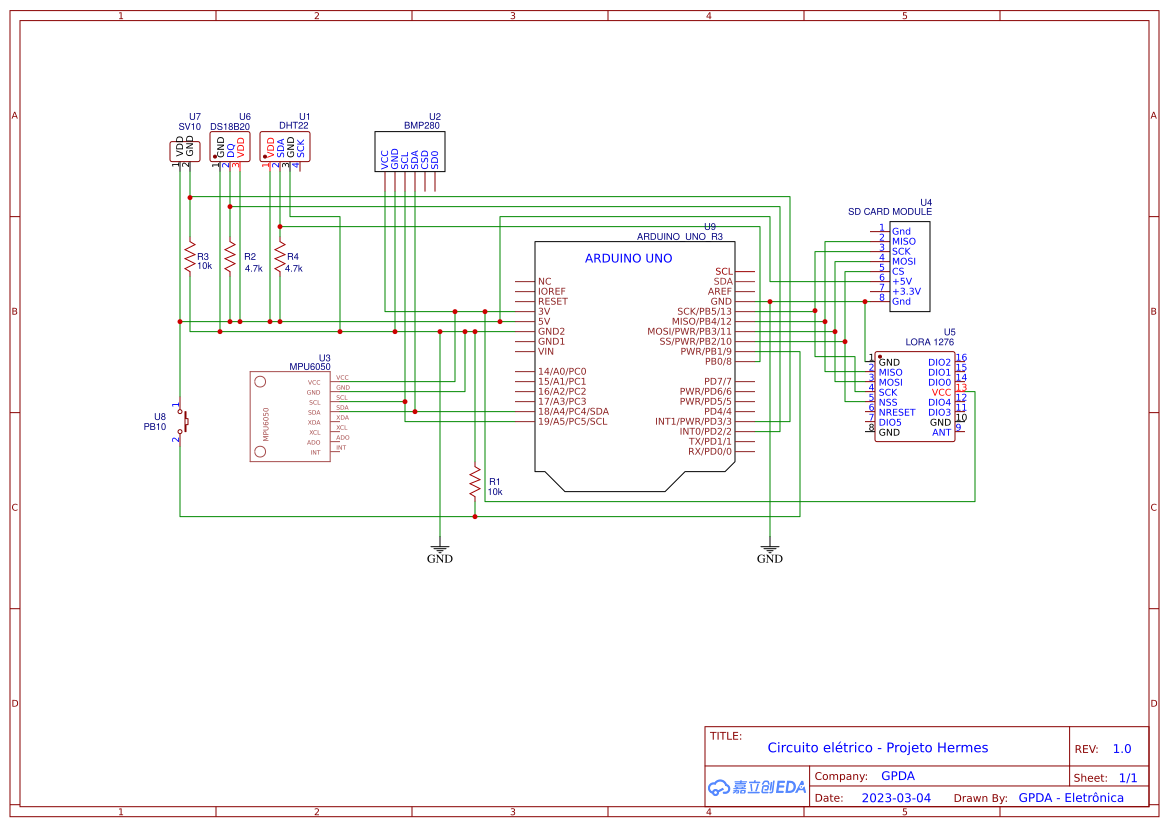The width and height of the screenshot is (1169, 827).
Task: Click the PB10 push button symbol
Action: 182,421
